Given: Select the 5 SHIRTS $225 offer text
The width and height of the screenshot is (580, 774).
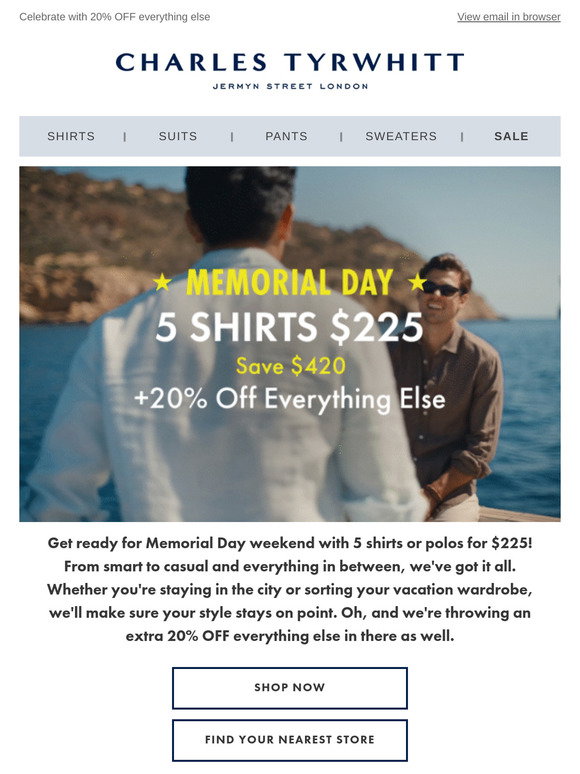Looking at the screenshot, I should click(x=290, y=327).
